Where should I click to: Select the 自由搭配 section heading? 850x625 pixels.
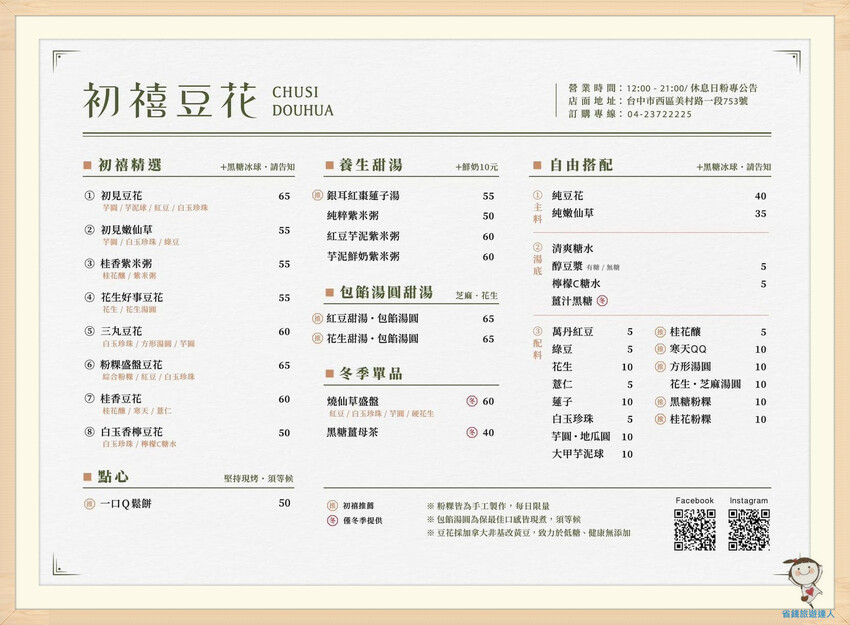(x=580, y=165)
